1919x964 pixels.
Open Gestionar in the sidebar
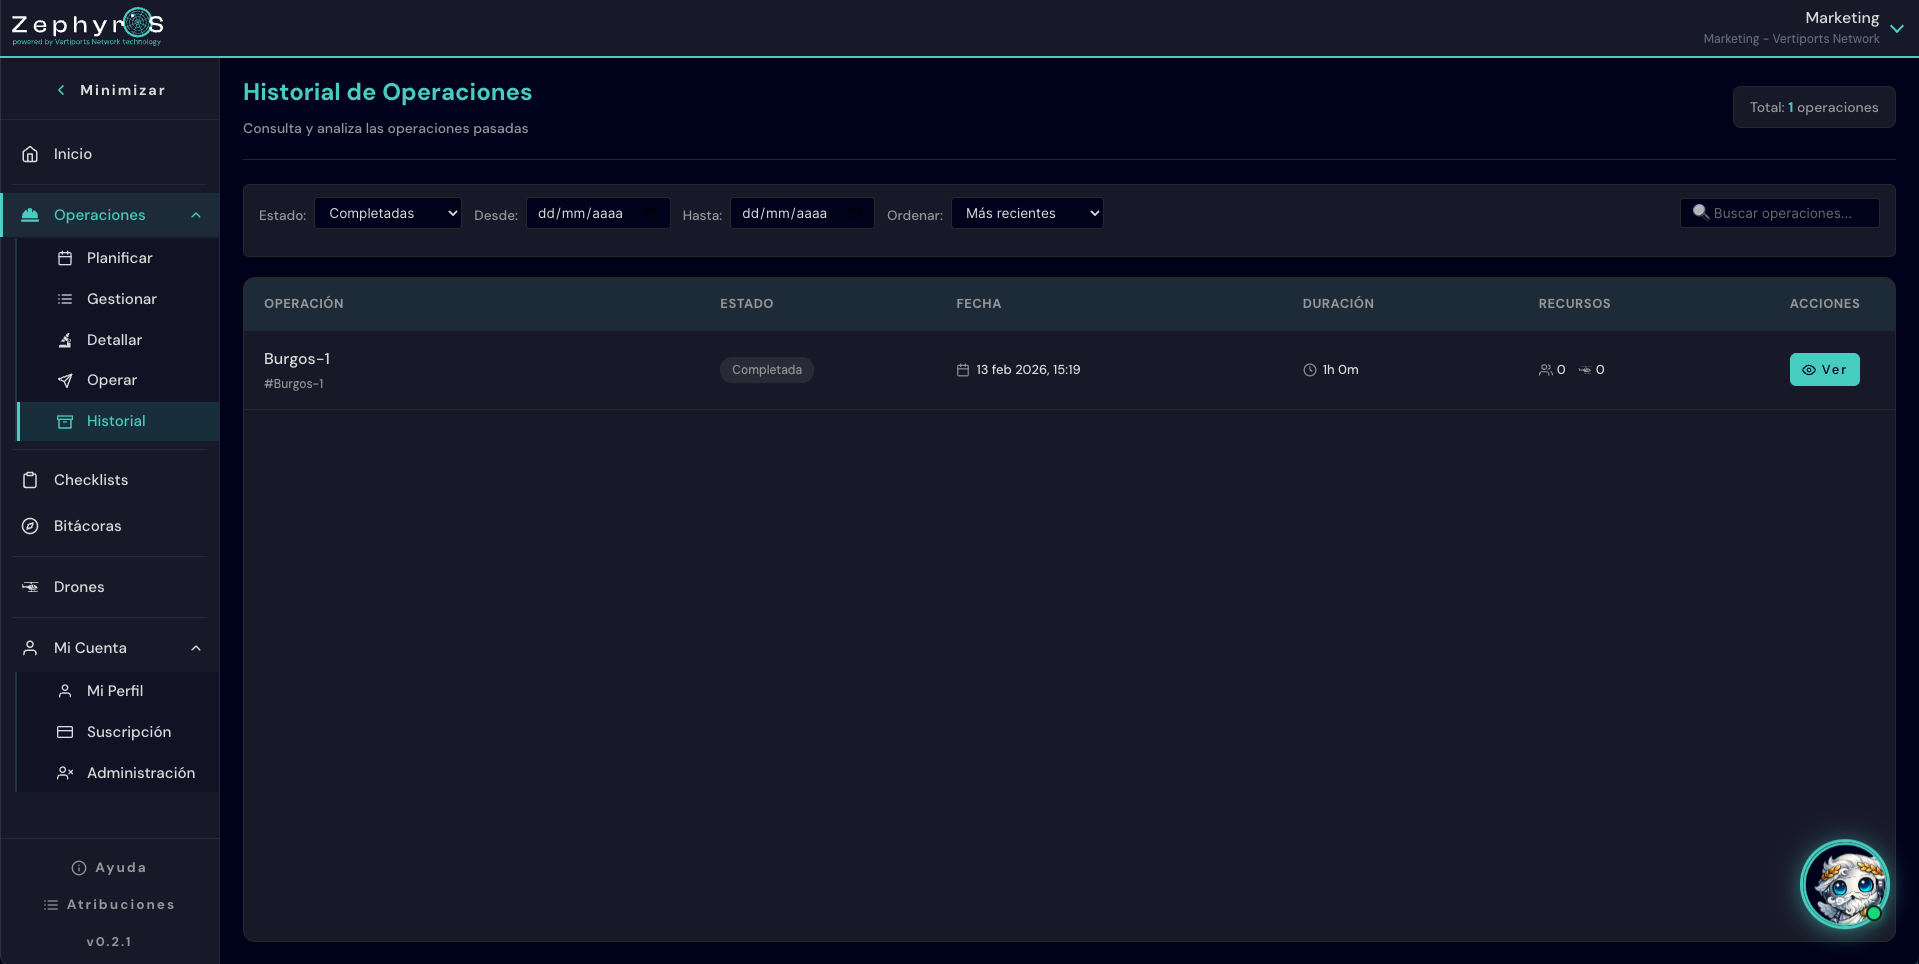[121, 299]
